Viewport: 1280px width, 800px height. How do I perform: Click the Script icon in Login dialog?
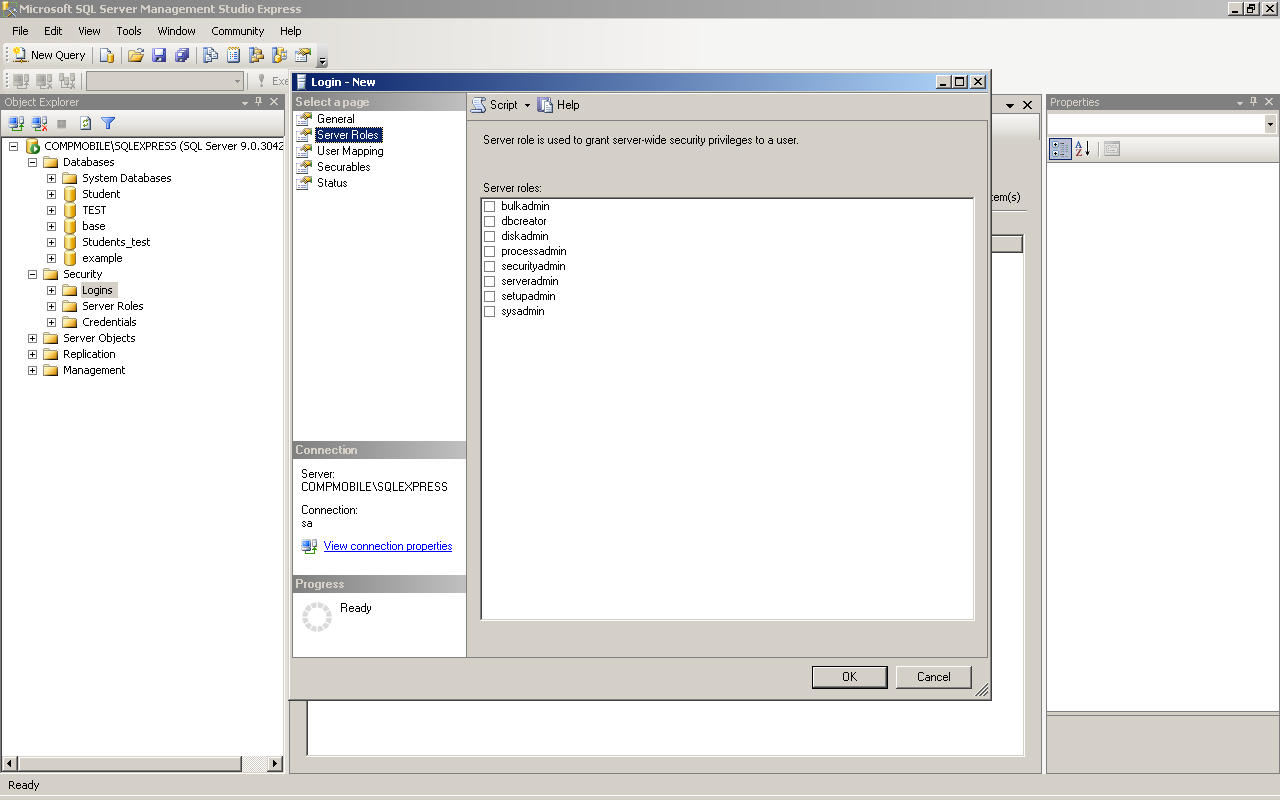(480, 105)
